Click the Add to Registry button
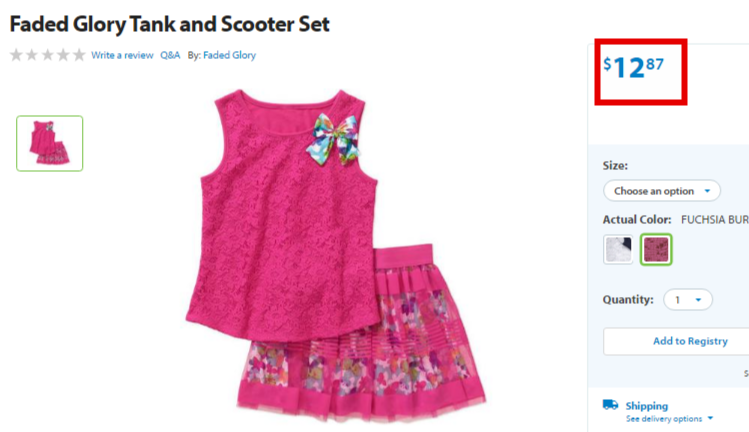This screenshot has width=749, height=432. (690, 341)
